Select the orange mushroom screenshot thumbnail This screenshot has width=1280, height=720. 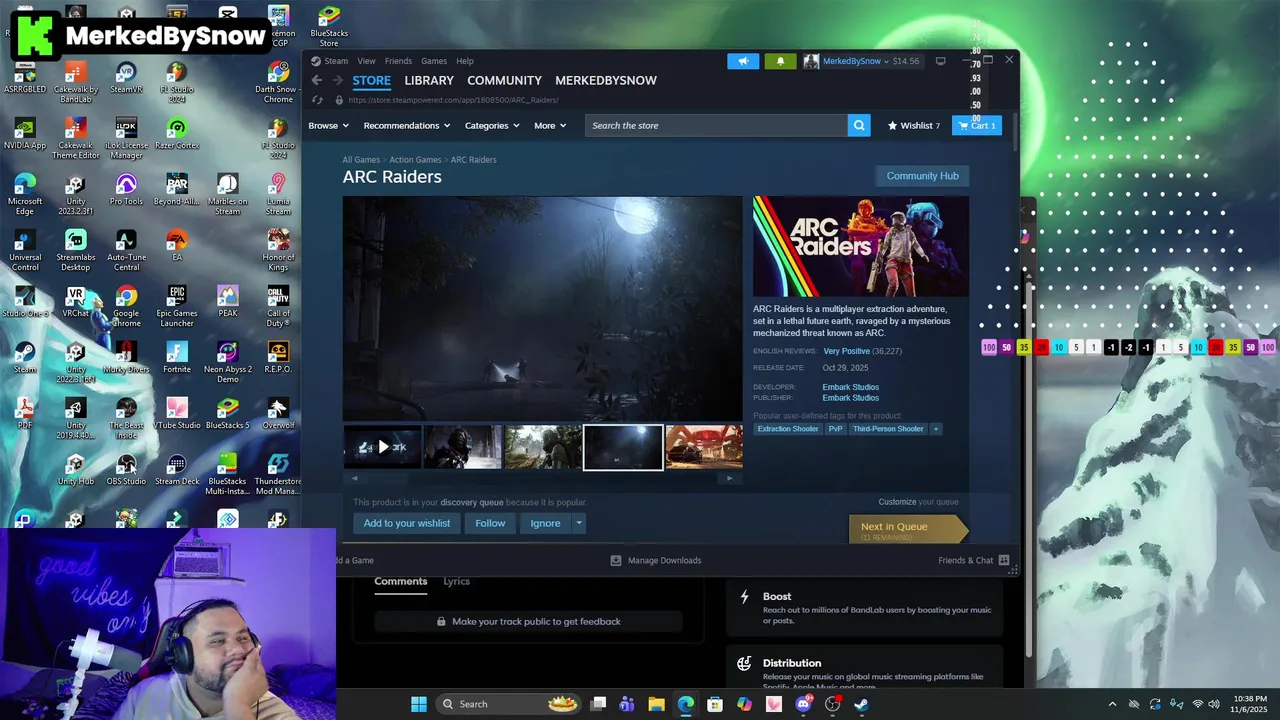704,447
